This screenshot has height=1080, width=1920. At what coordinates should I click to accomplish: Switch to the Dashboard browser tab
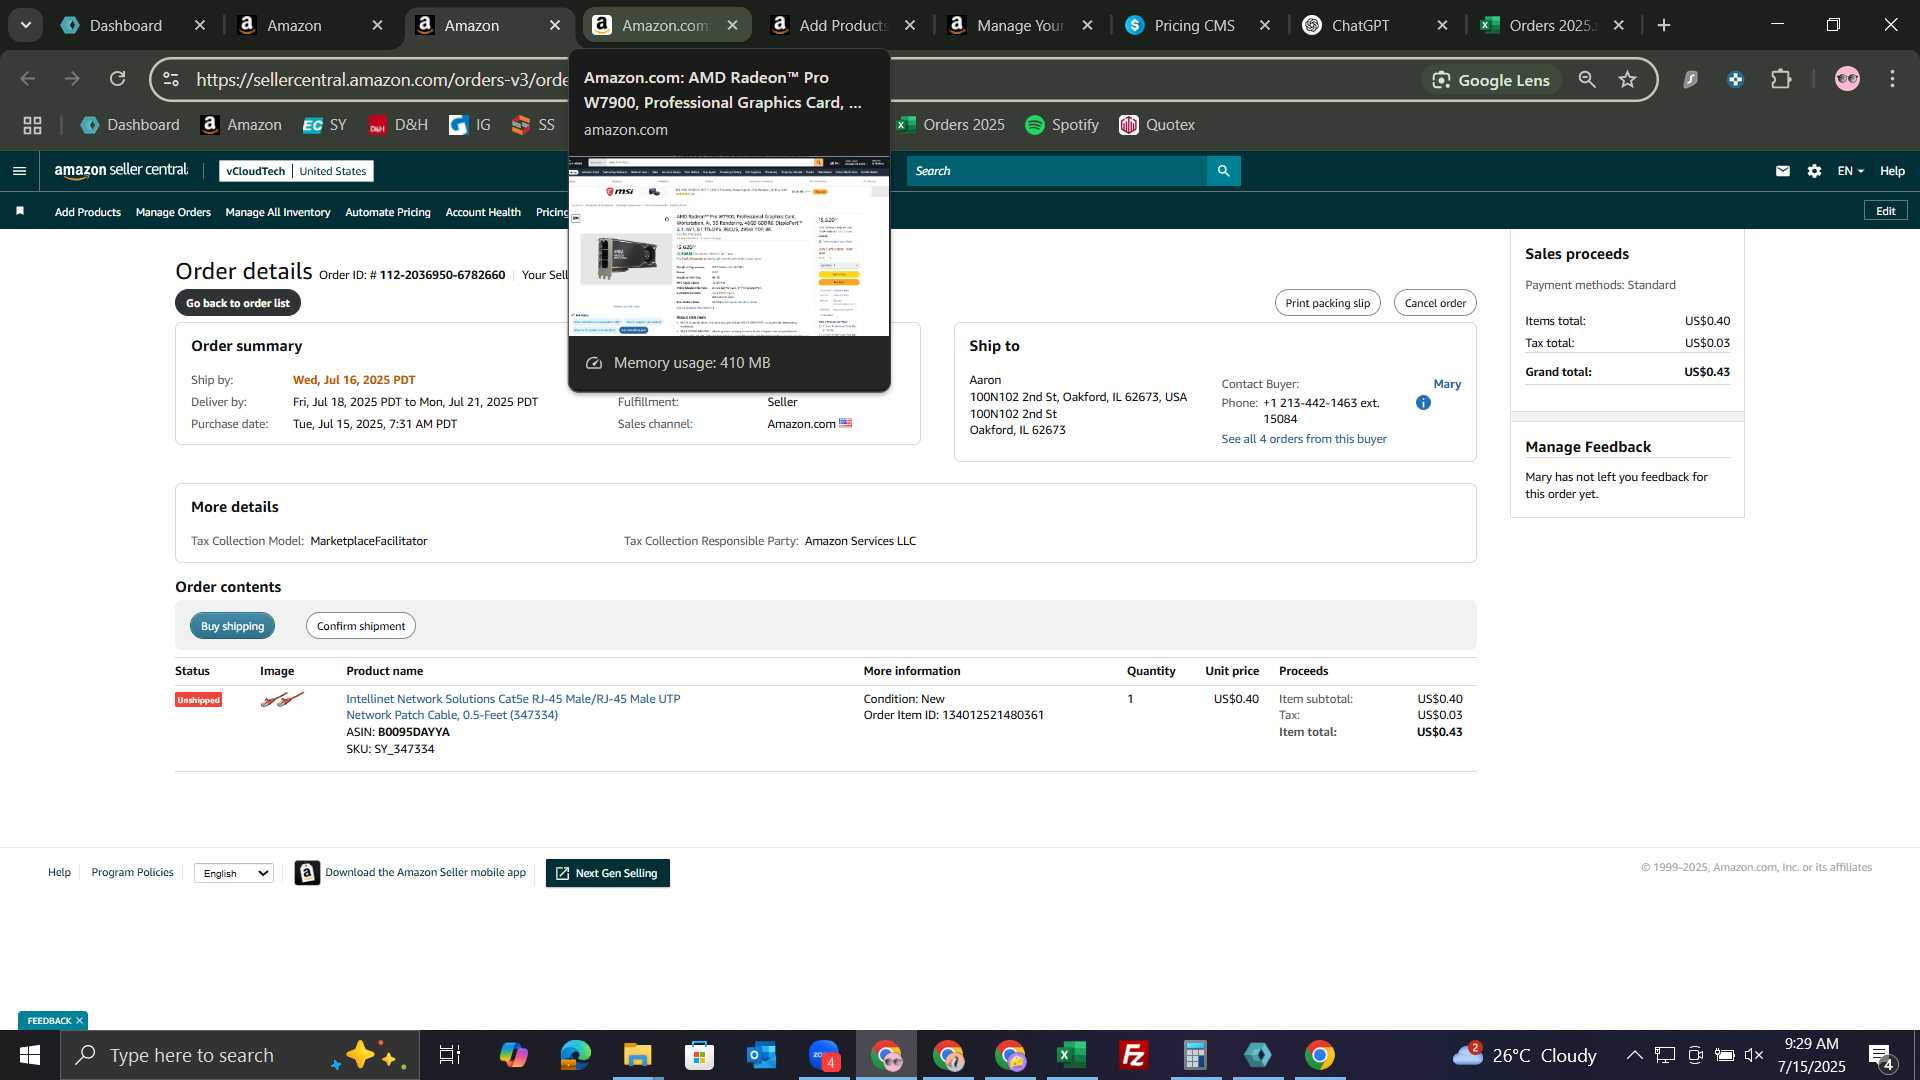point(125,25)
